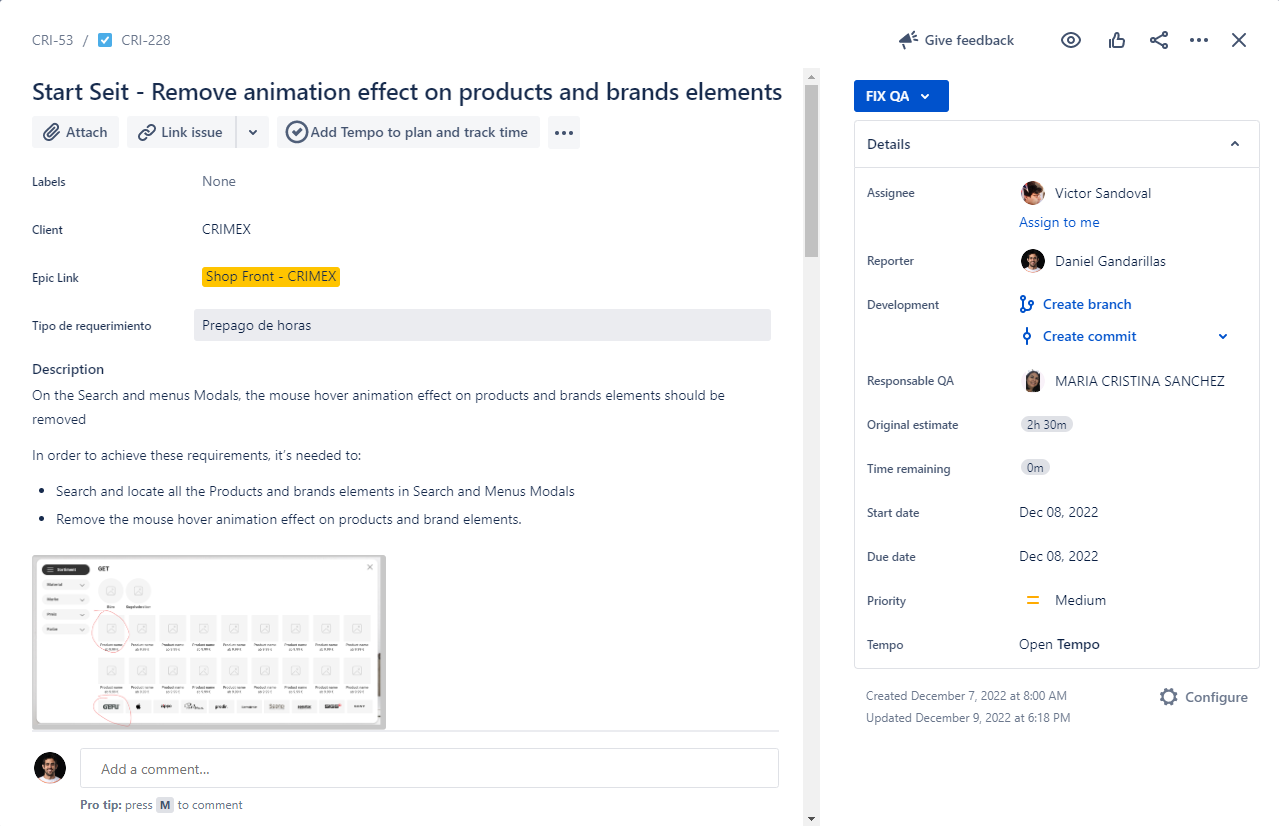Click the thumbs up vote icon
Image resolution: width=1279 pixels, height=826 pixels.
(x=1117, y=40)
